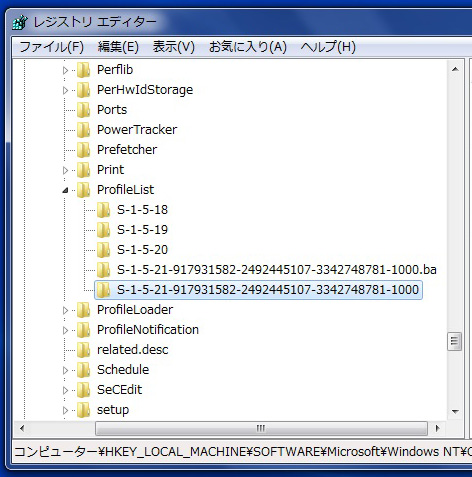Screen dimensions: 472x477
Task: Expand the PerHwIdStorage key
Action: pos(65,90)
